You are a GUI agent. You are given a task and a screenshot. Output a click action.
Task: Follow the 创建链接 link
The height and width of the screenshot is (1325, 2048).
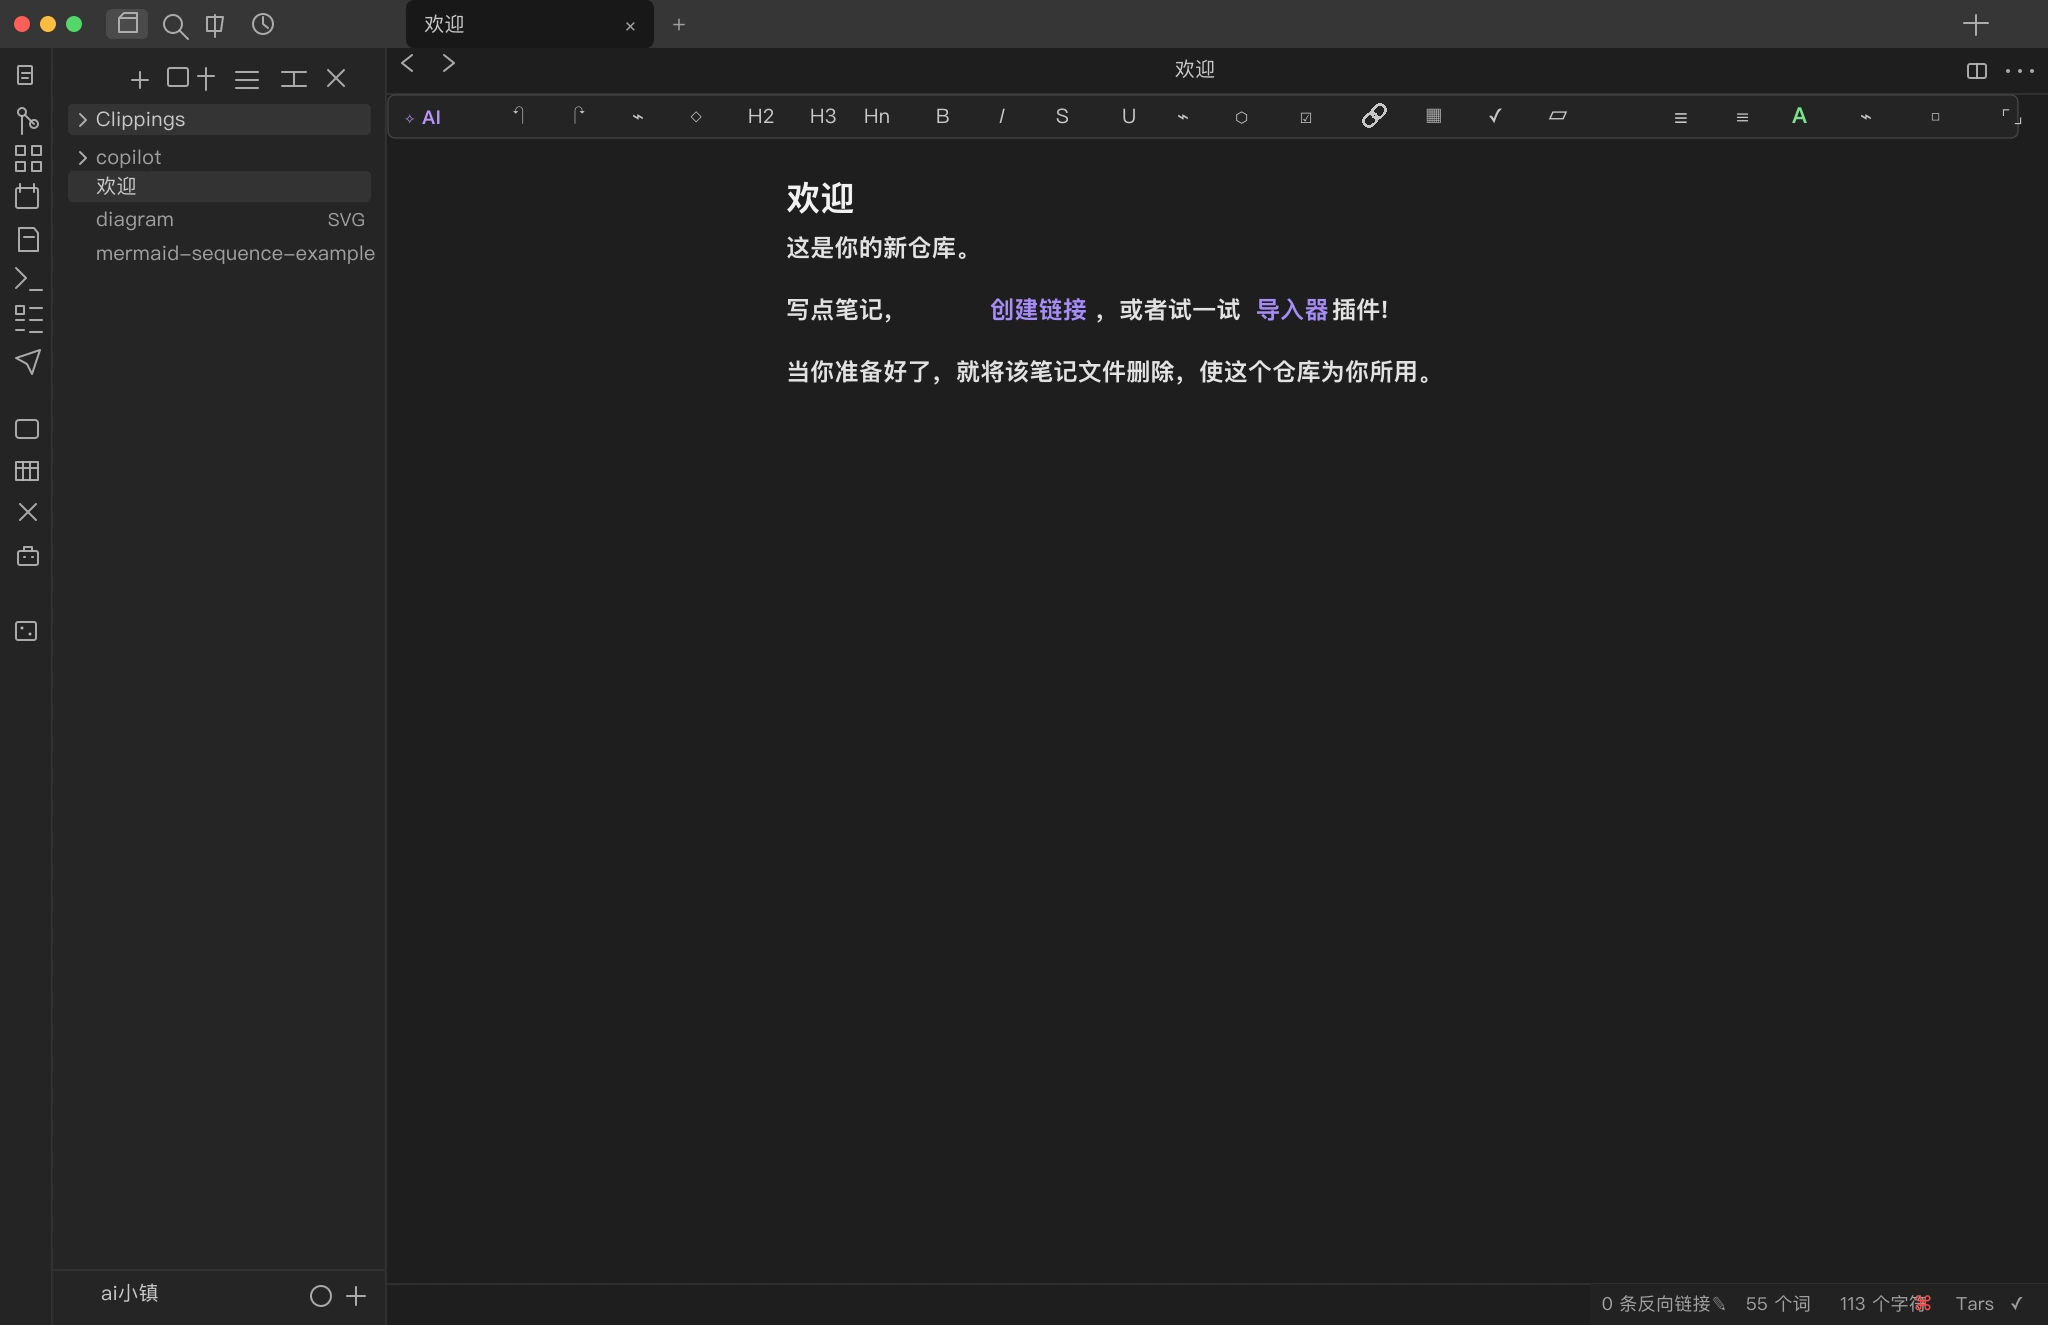tap(1038, 310)
